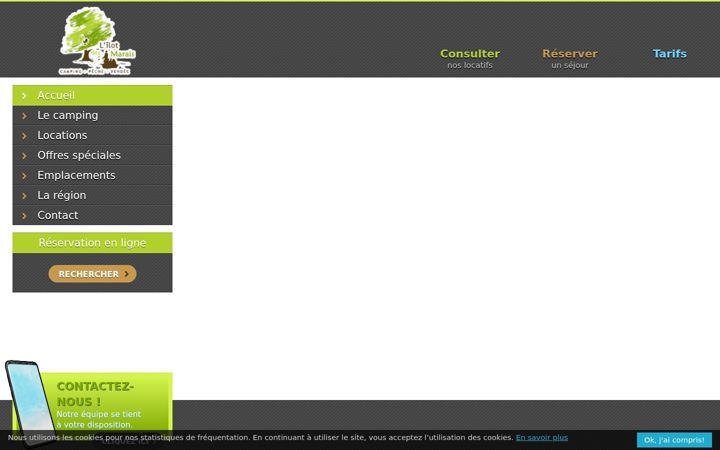Click the chevron arrow beside Offres spéciales
This screenshot has width=720, height=450.
click(24, 156)
